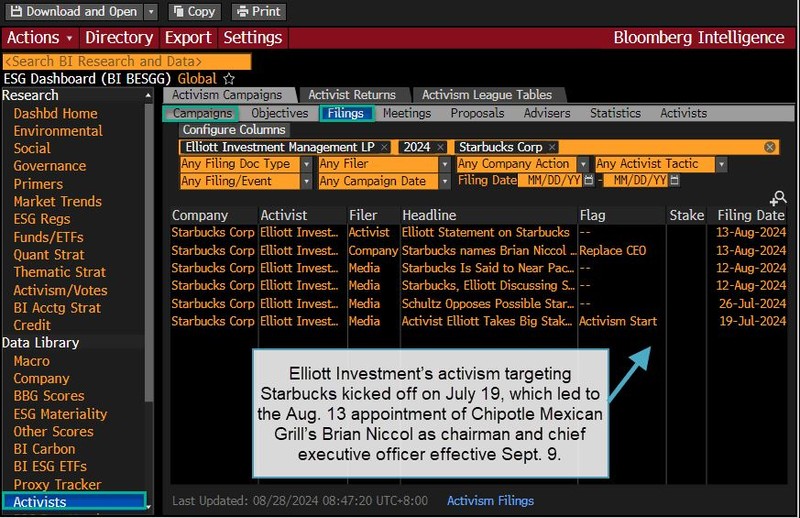Select the Filings sub-tab
Image resolution: width=800 pixels, height=518 pixels.
(x=346, y=113)
